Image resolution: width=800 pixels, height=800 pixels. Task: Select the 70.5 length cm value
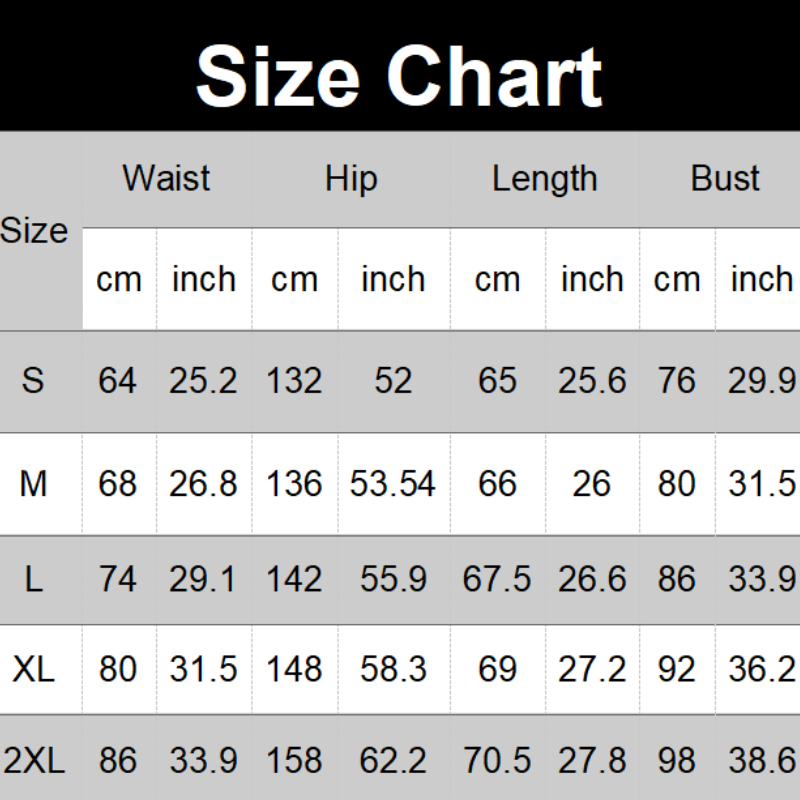coord(497,761)
